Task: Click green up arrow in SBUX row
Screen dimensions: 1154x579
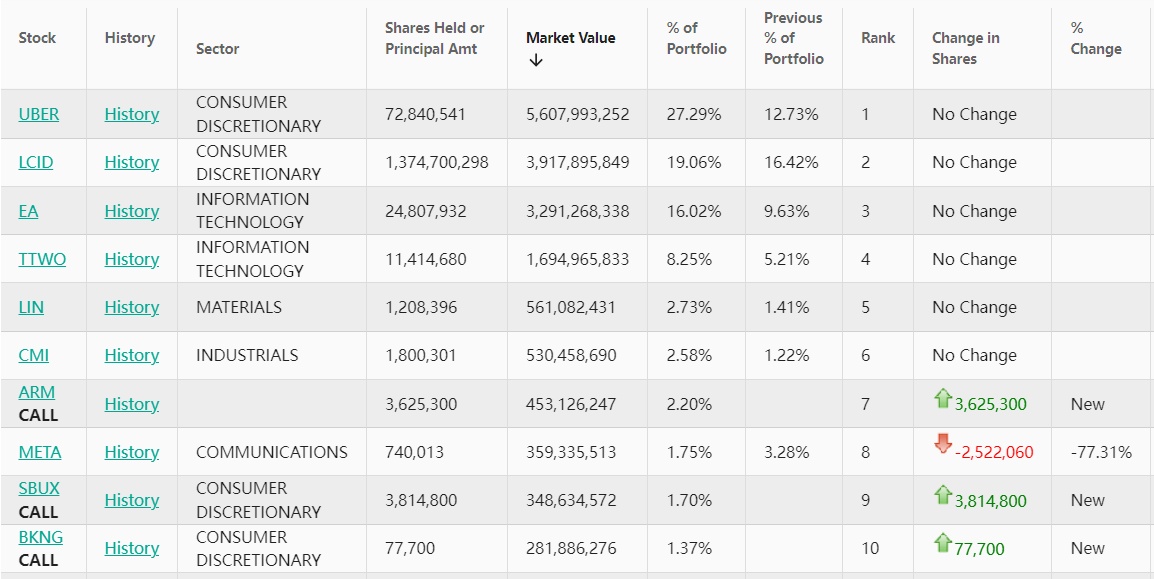Action: point(942,495)
